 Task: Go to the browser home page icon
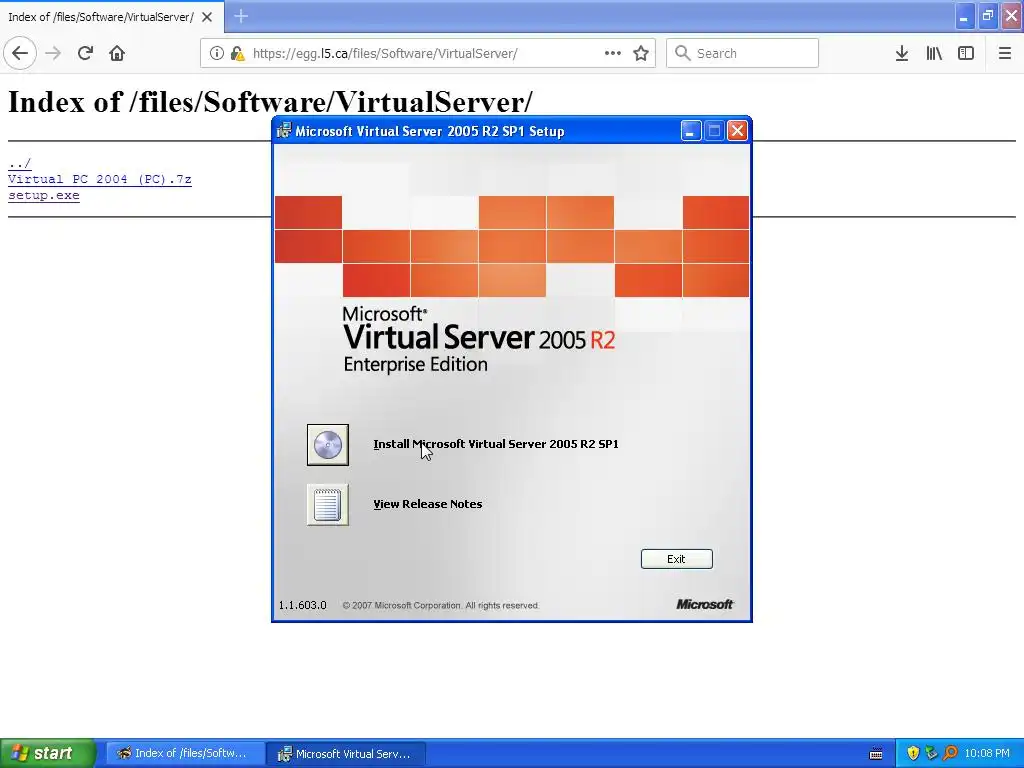click(117, 53)
